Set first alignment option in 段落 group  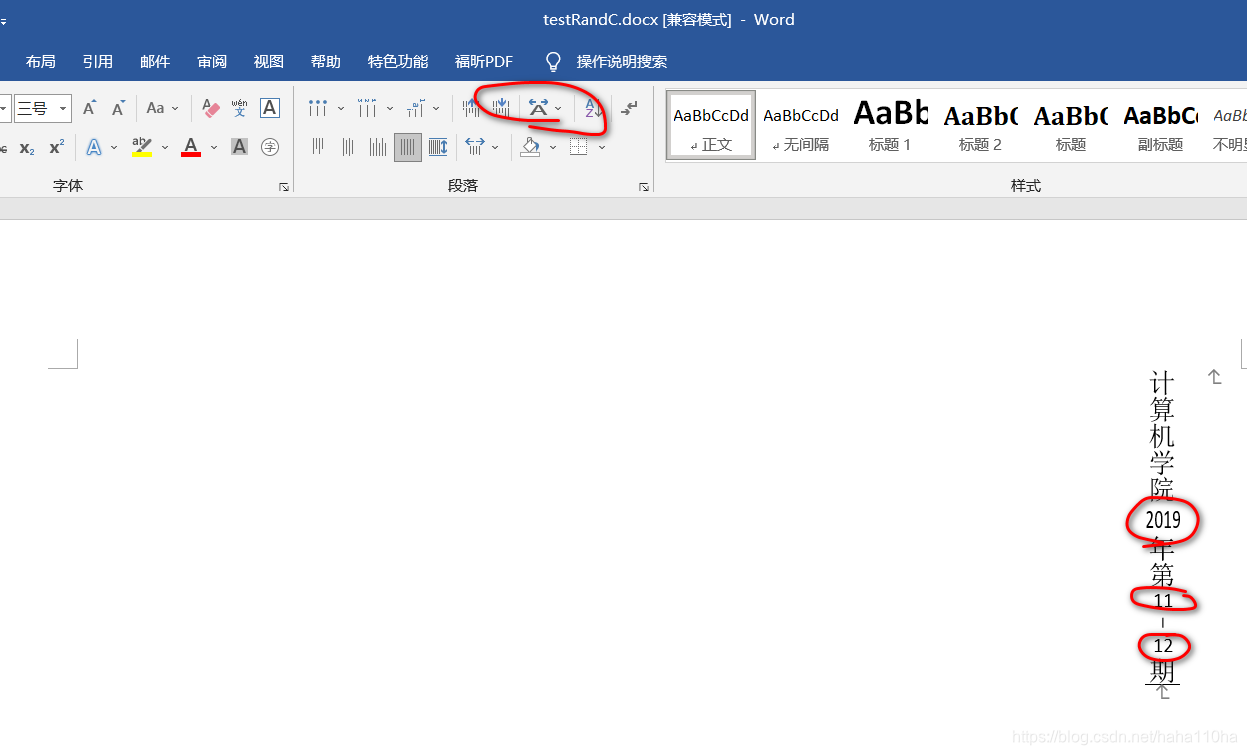[318, 147]
